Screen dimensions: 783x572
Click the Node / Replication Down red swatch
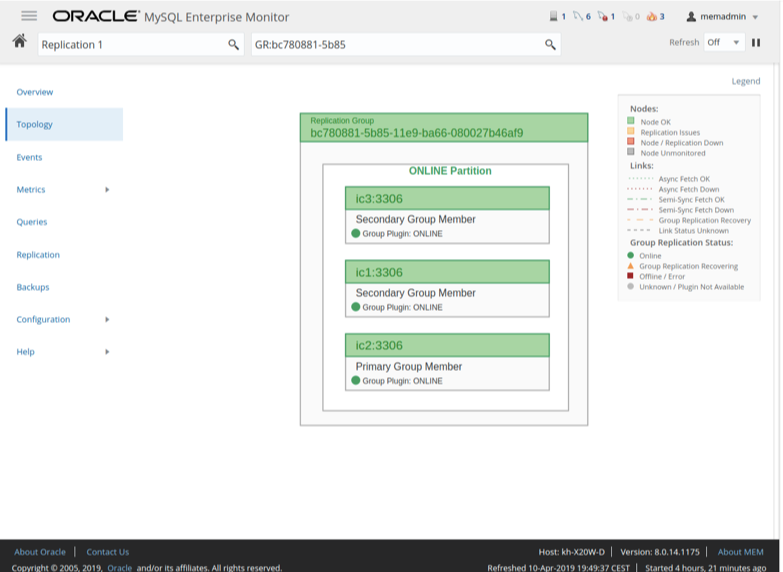631,141
